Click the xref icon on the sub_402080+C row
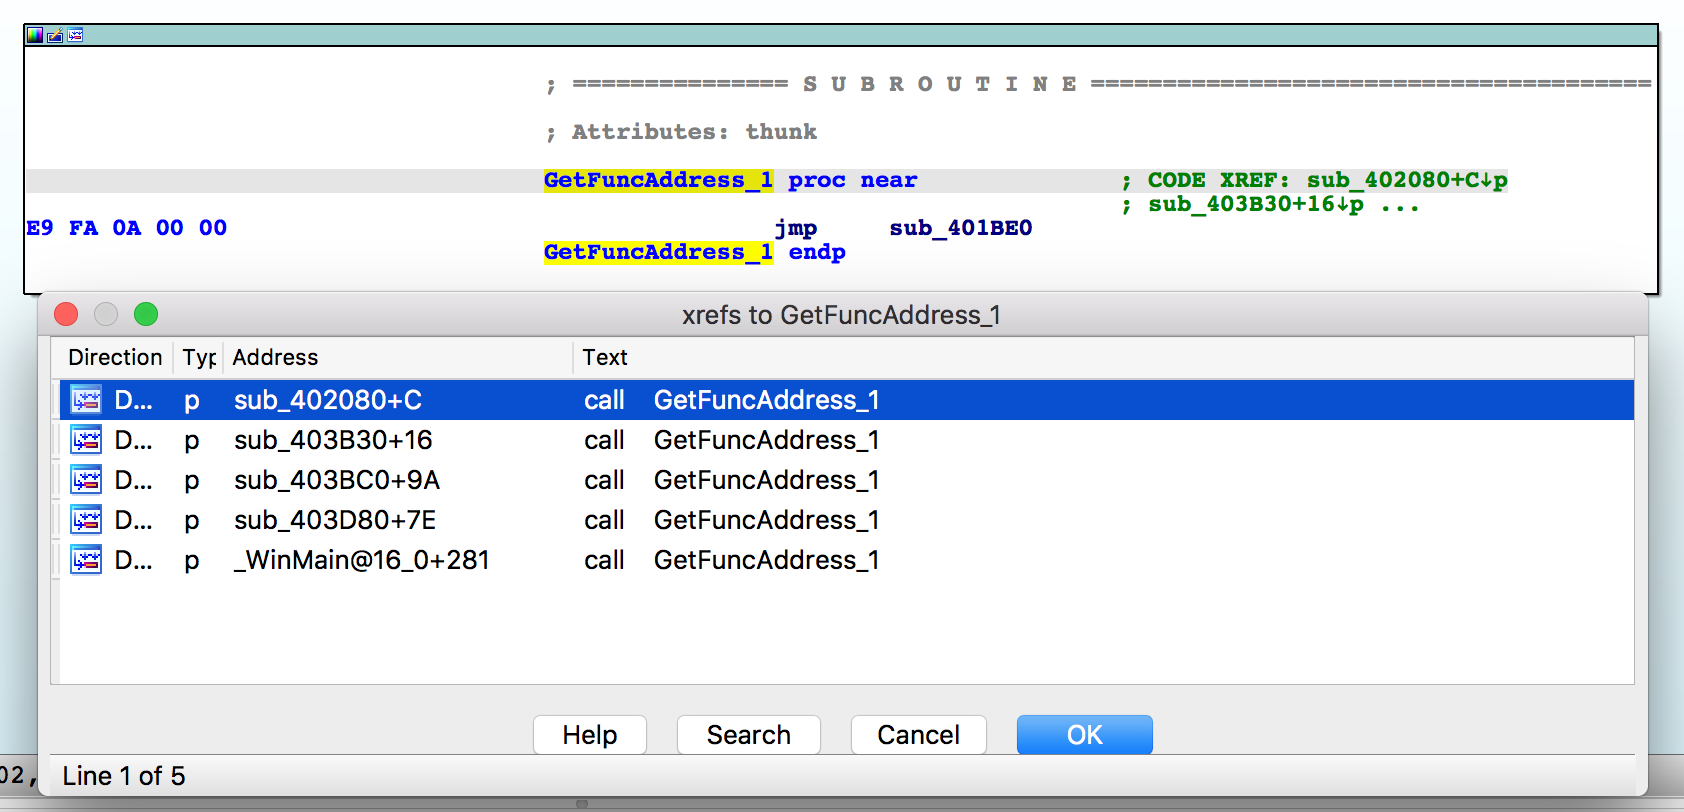 (86, 400)
